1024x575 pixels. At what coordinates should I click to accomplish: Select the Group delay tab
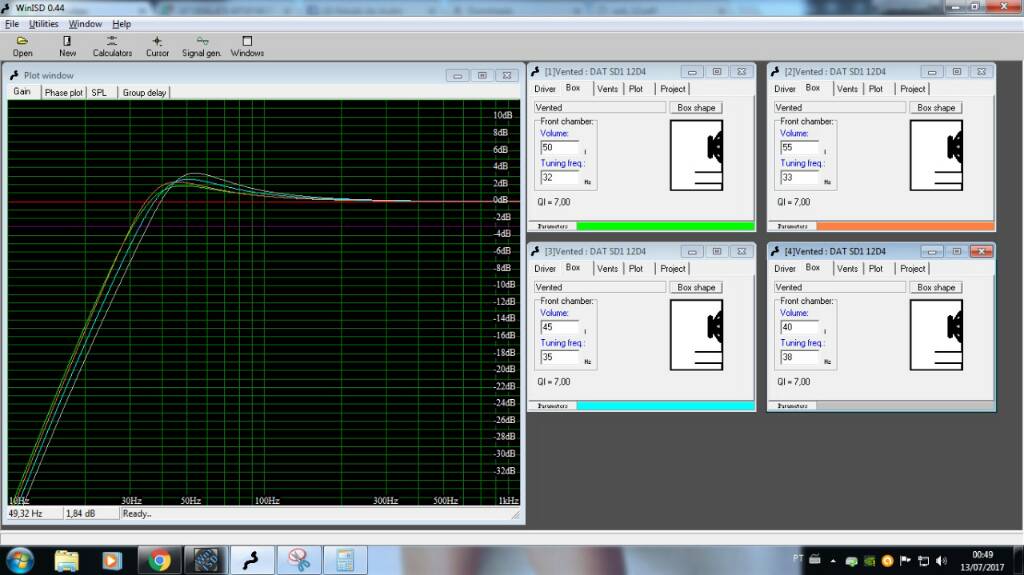coord(145,92)
